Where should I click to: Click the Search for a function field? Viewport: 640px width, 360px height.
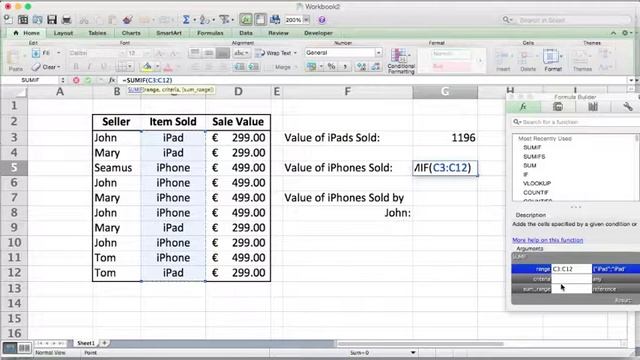[x=576, y=122]
